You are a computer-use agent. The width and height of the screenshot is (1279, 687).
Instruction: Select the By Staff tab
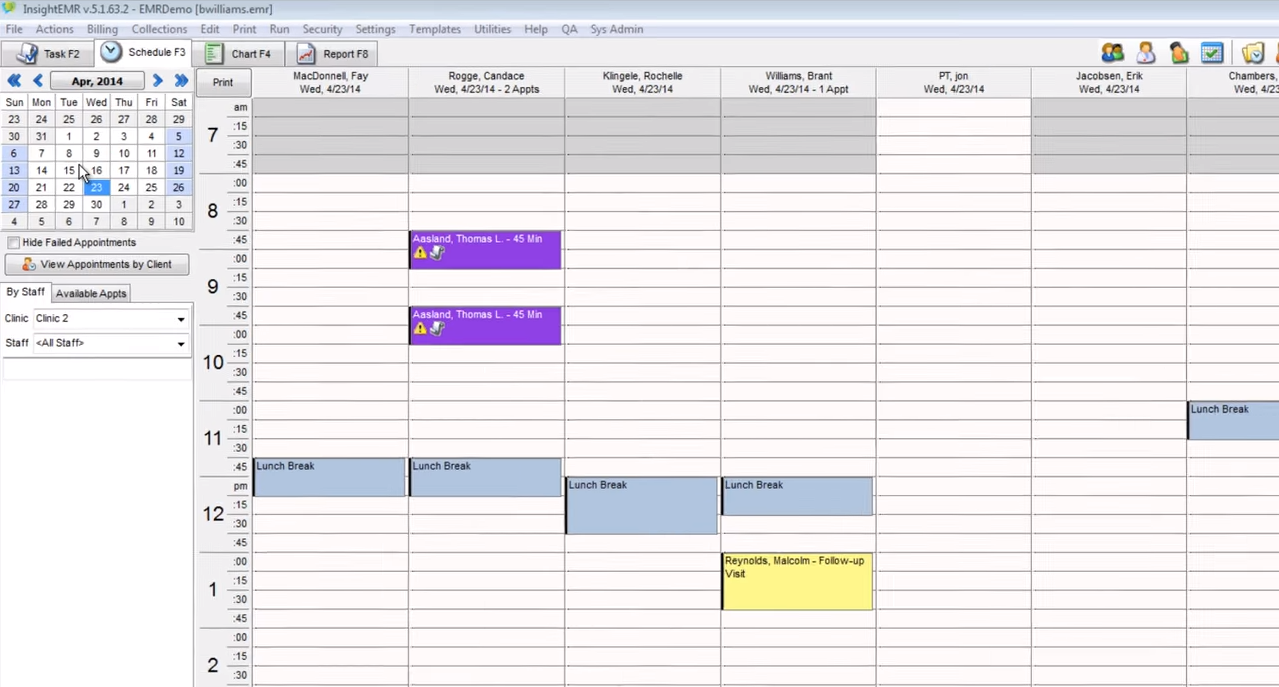click(26, 292)
